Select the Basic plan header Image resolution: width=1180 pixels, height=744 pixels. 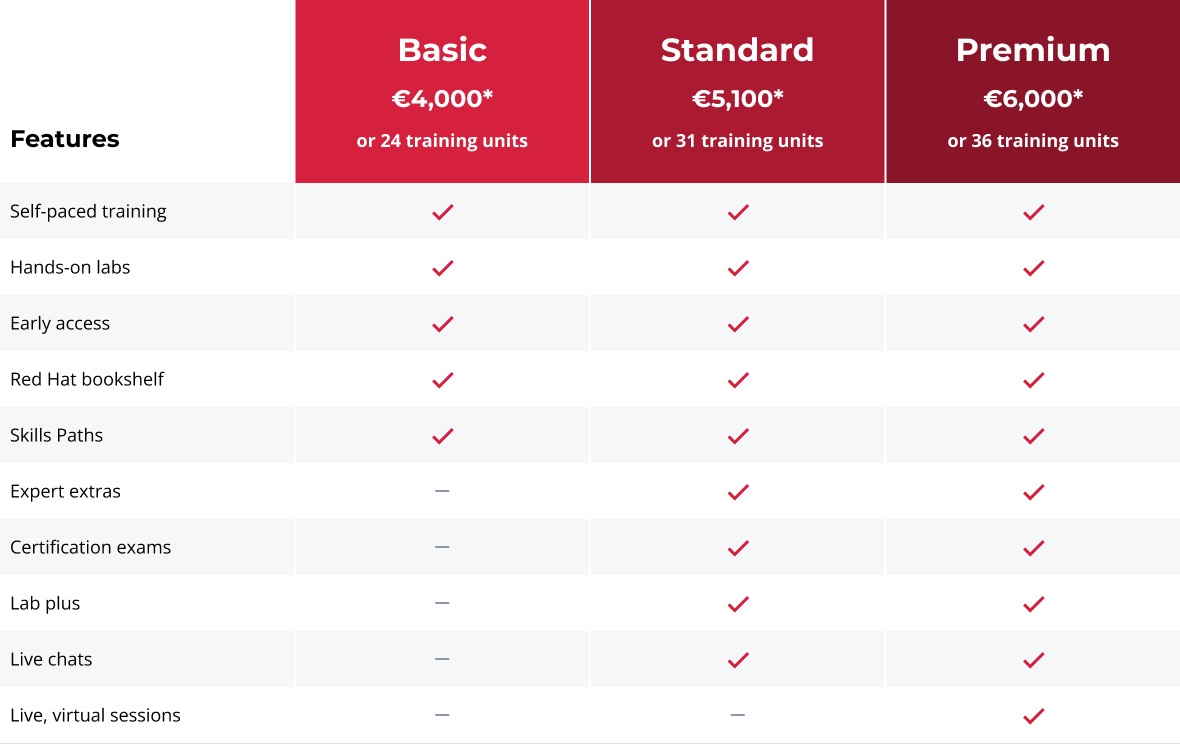pyautogui.click(x=442, y=91)
